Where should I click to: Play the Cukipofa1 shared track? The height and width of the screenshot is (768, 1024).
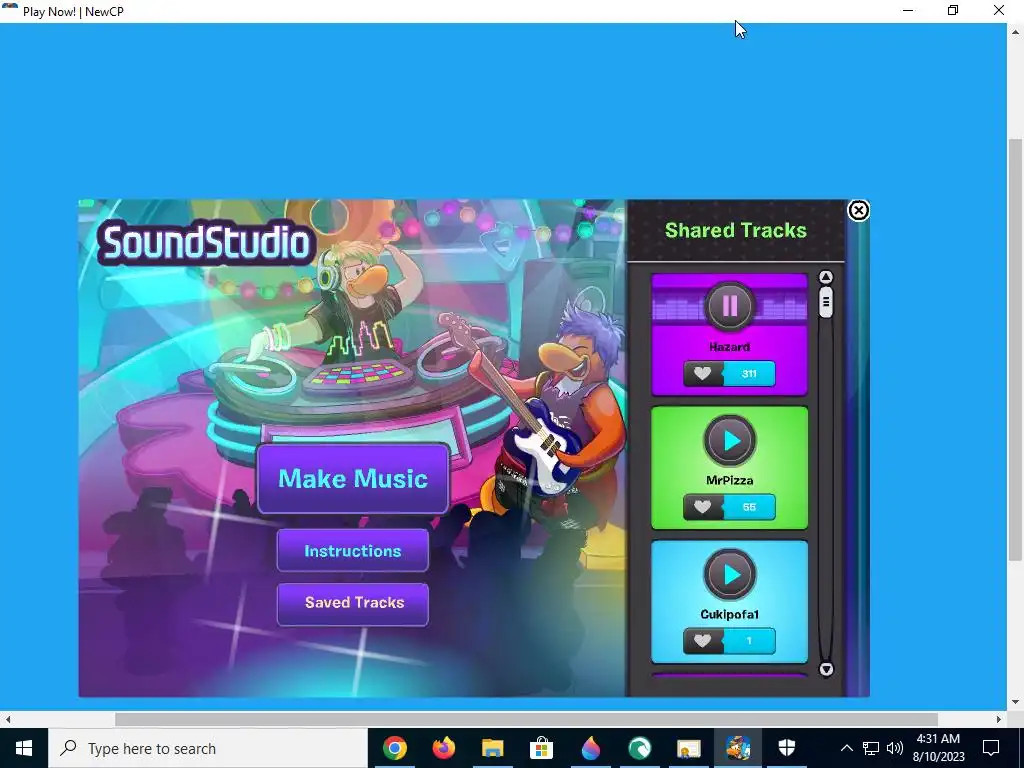pos(729,575)
